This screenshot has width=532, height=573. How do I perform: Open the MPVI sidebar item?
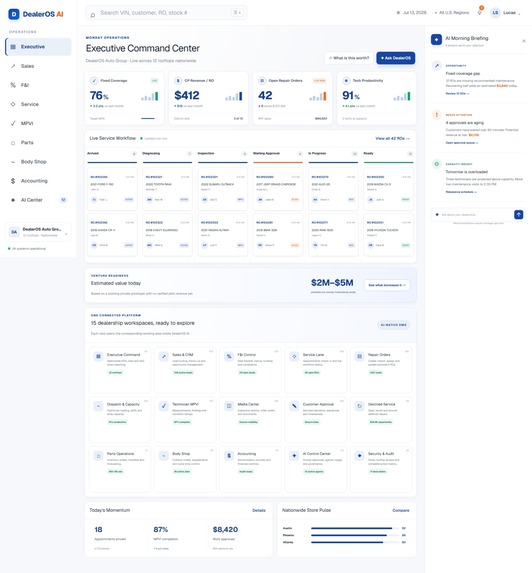point(38,124)
